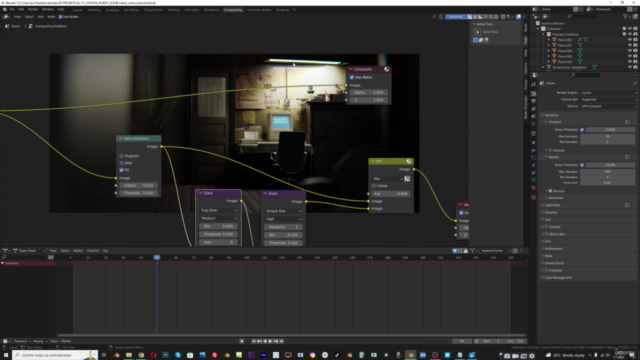Open the outliner display mode icon
Viewport: 640px width, 360px height.
pyautogui.click(x=545, y=16)
